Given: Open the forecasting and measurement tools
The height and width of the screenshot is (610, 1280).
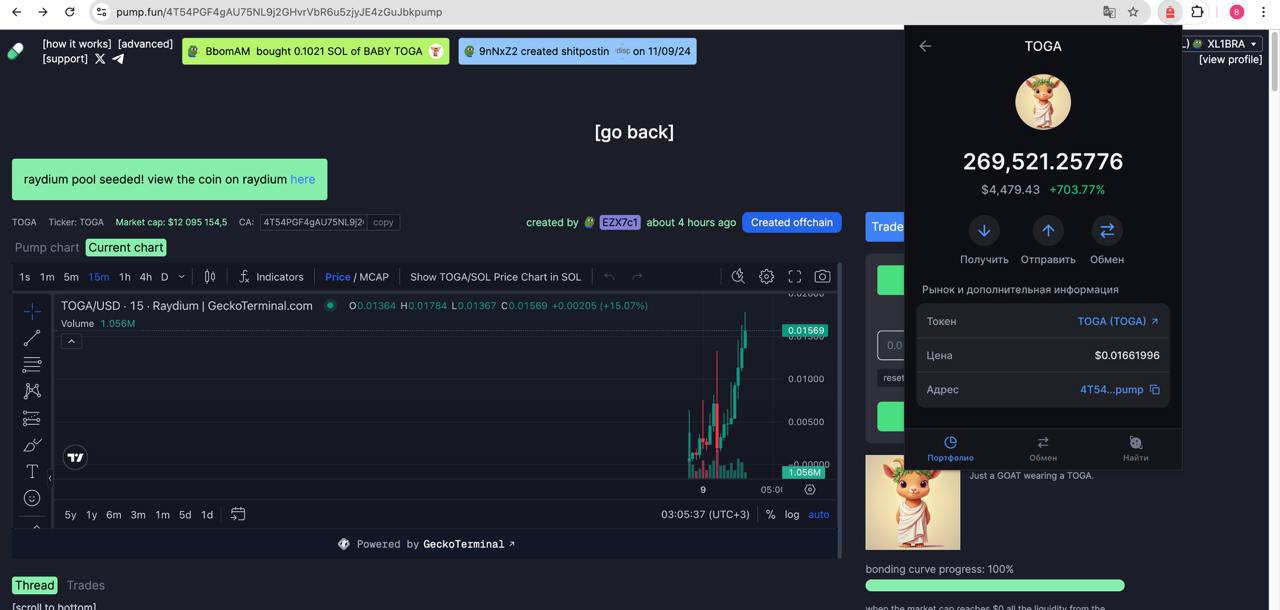Looking at the screenshot, I should point(32,418).
